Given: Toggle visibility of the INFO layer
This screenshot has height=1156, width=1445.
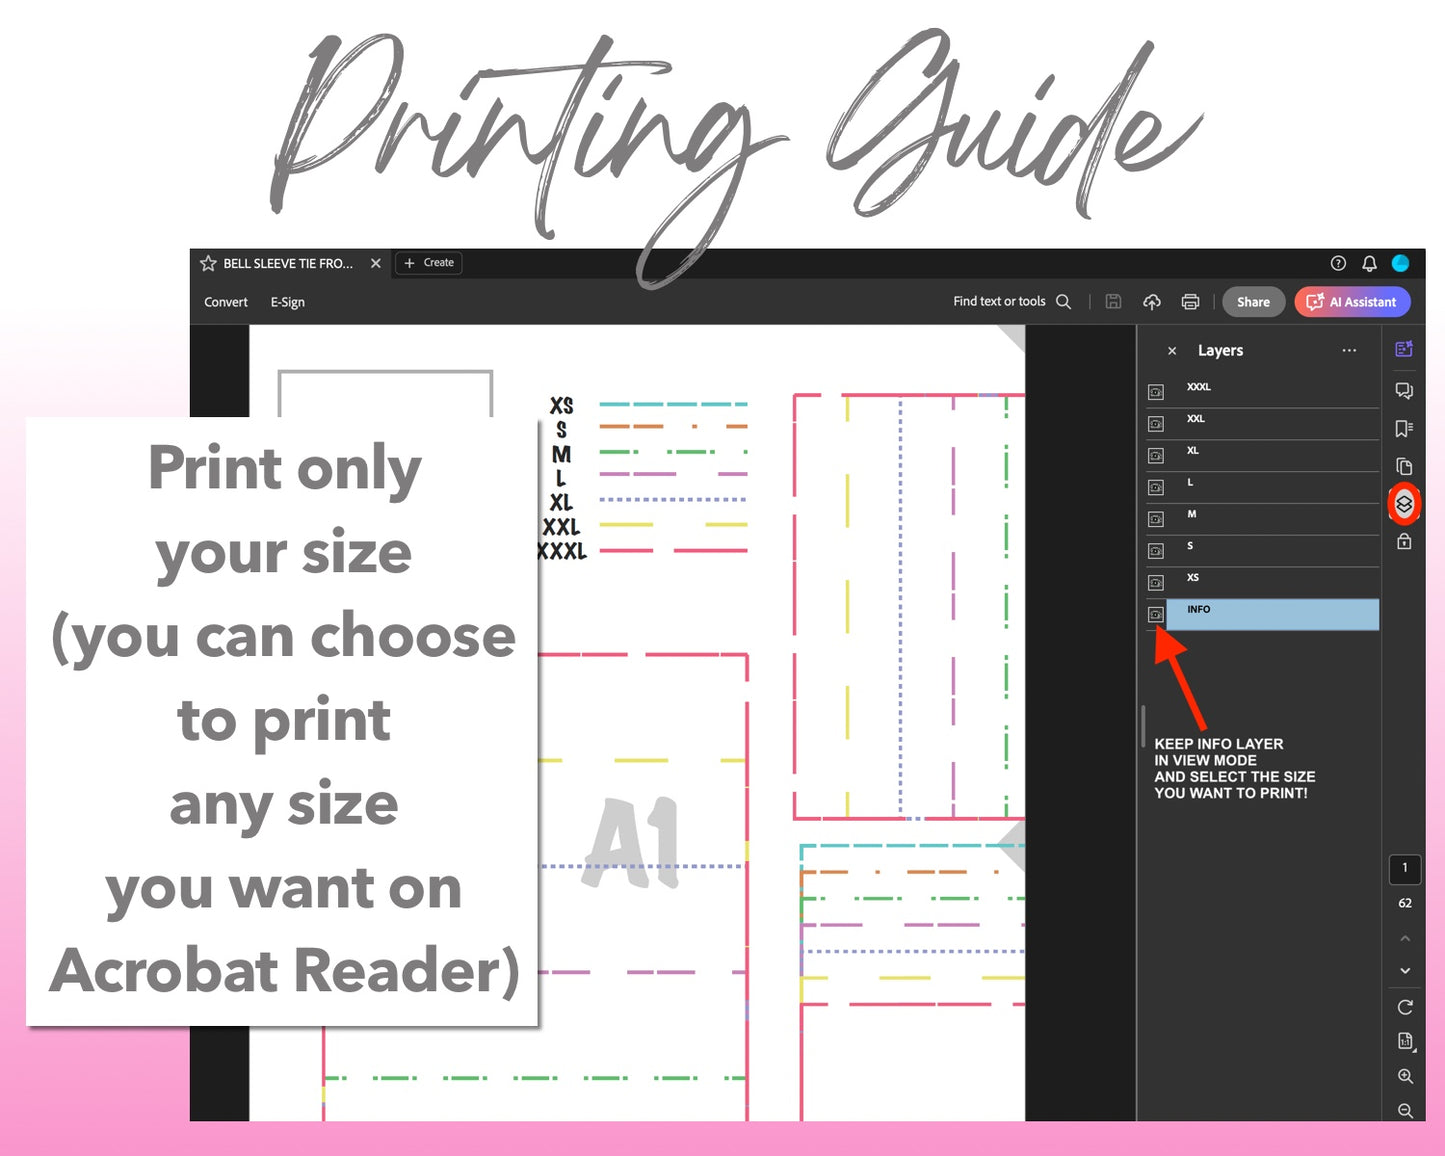Looking at the screenshot, I should 1156,614.
